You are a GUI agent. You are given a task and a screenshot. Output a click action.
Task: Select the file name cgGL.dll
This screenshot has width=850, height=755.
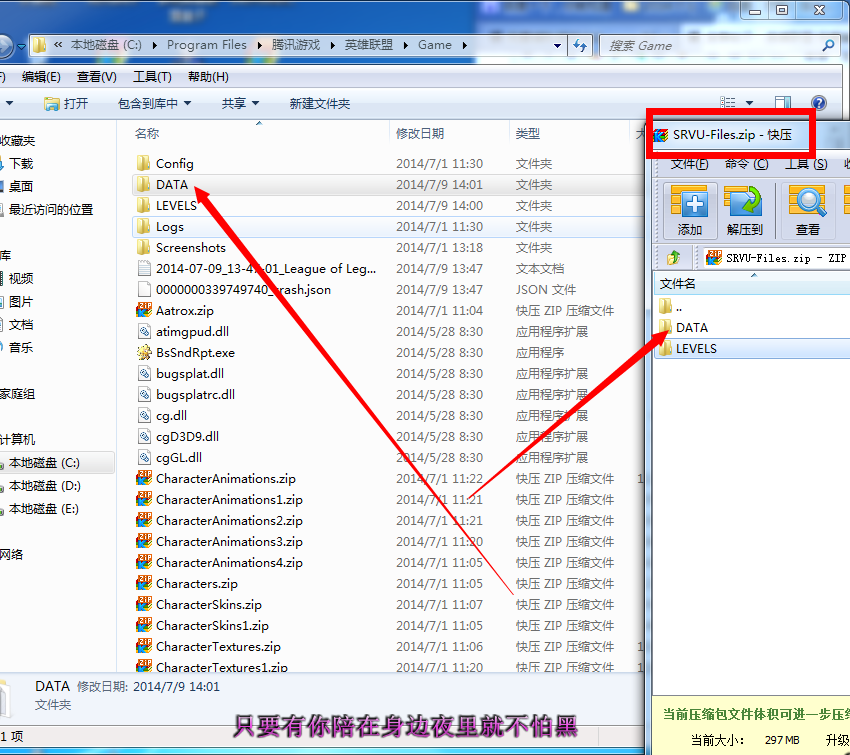179,458
